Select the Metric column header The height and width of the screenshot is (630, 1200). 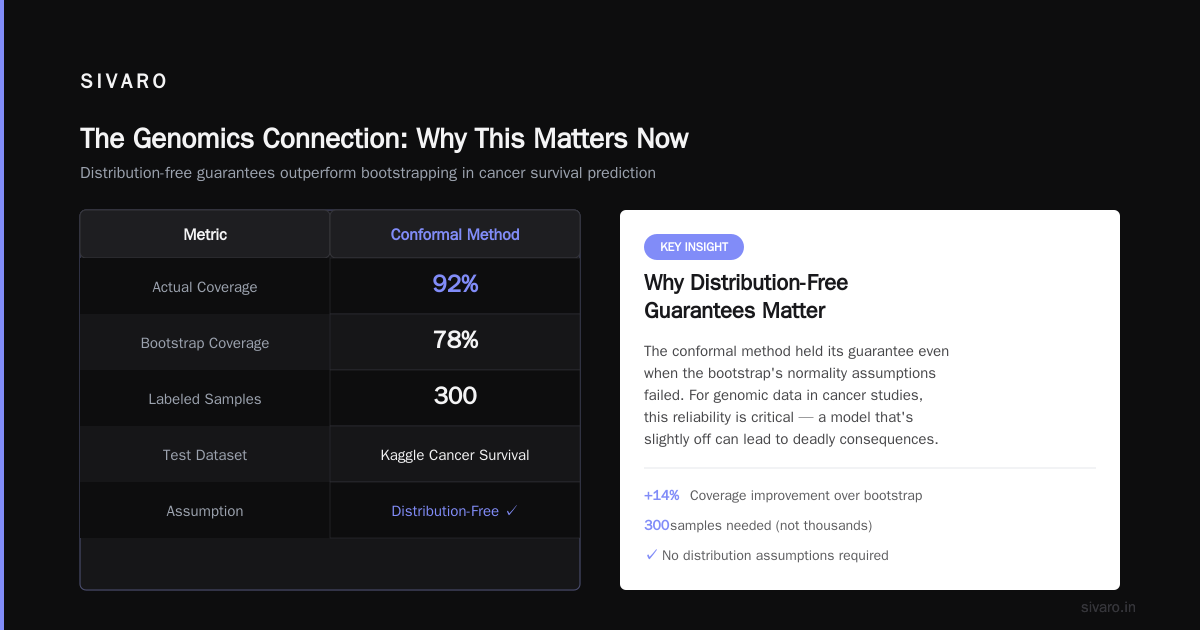[205, 234]
